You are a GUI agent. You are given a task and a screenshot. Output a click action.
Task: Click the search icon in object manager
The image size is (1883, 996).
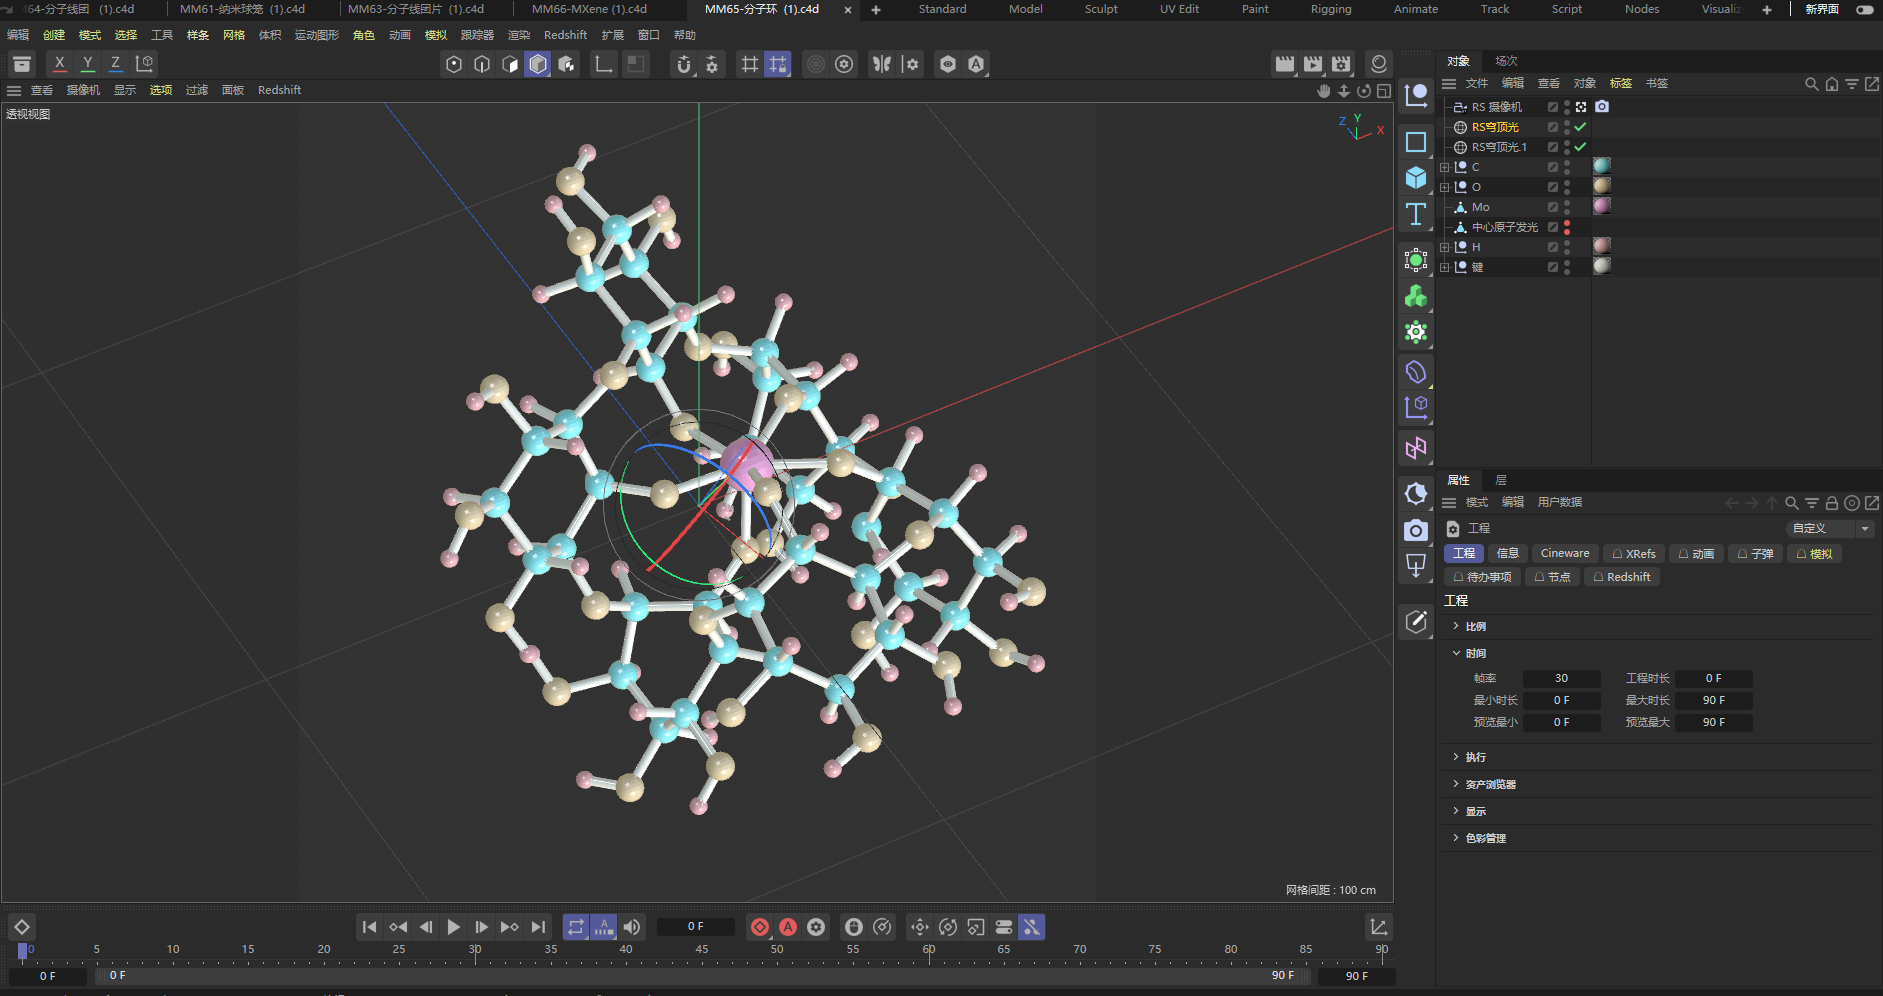[1811, 84]
